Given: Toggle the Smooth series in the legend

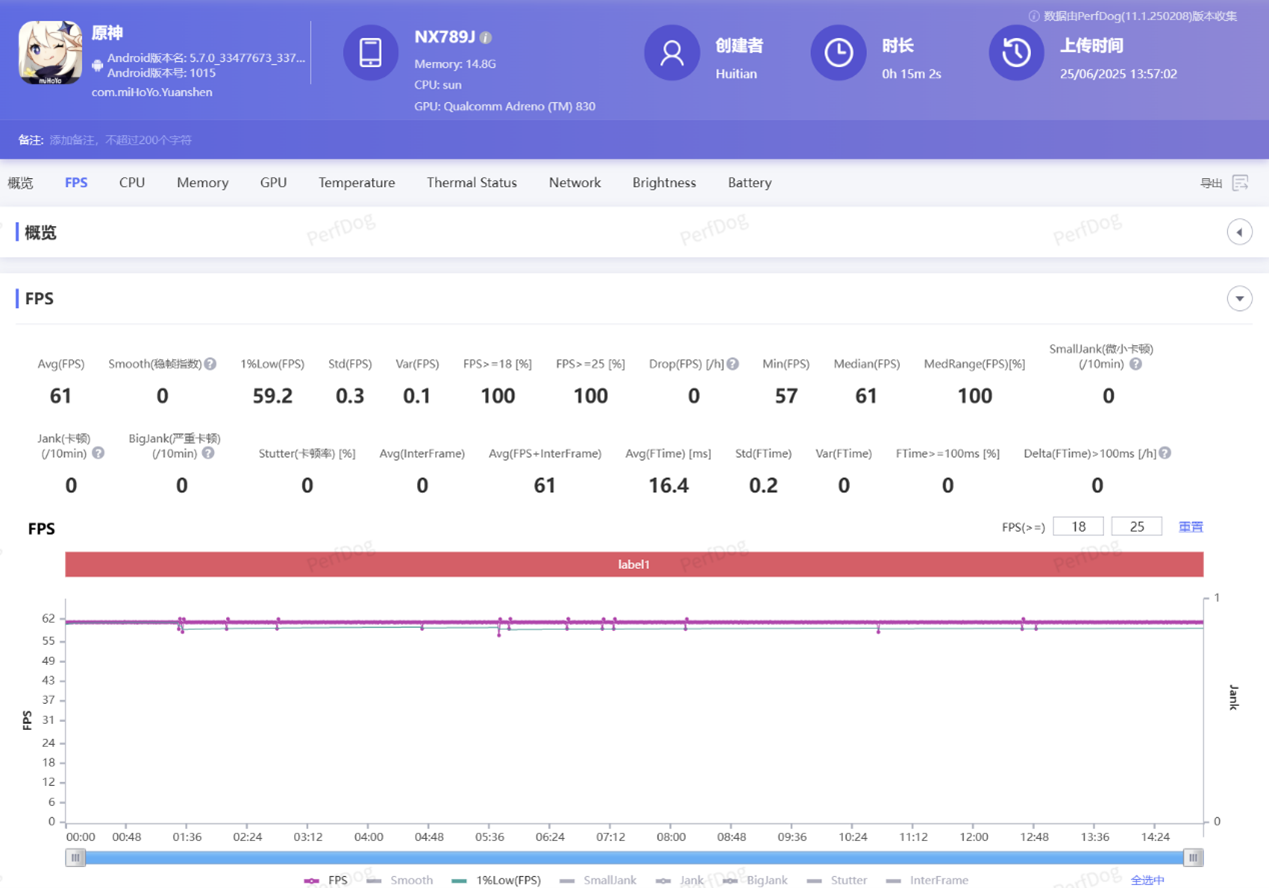Looking at the screenshot, I should [x=400, y=880].
